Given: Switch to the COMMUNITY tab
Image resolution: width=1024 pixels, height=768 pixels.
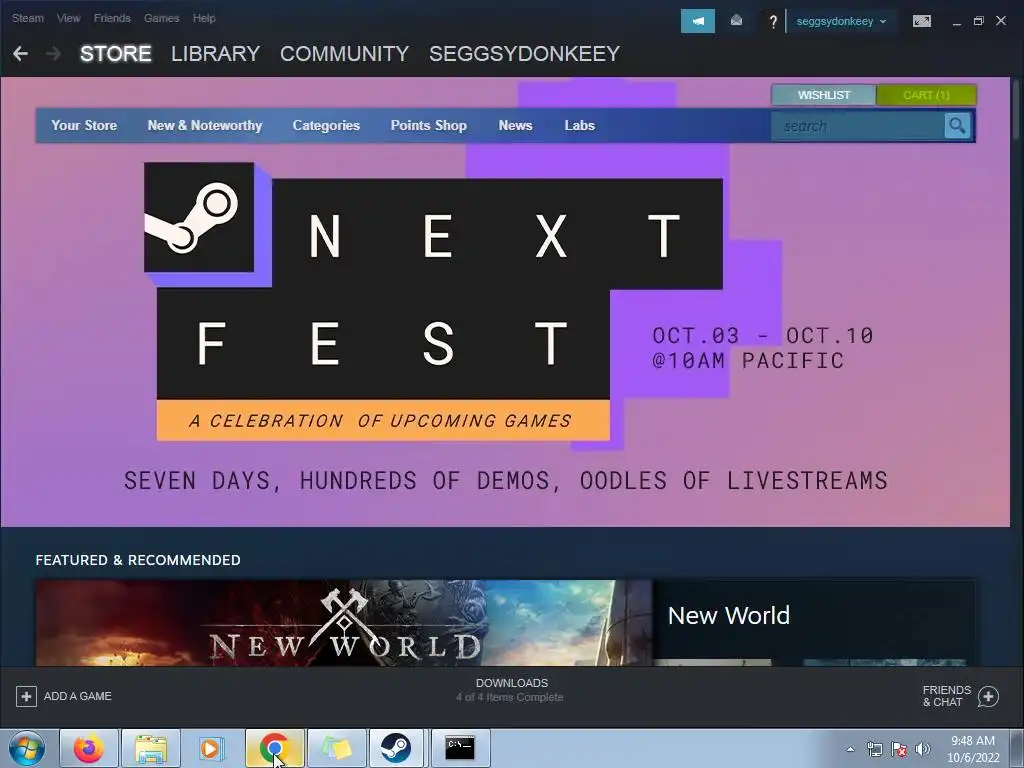Looking at the screenshot, I should click(344, 54).
